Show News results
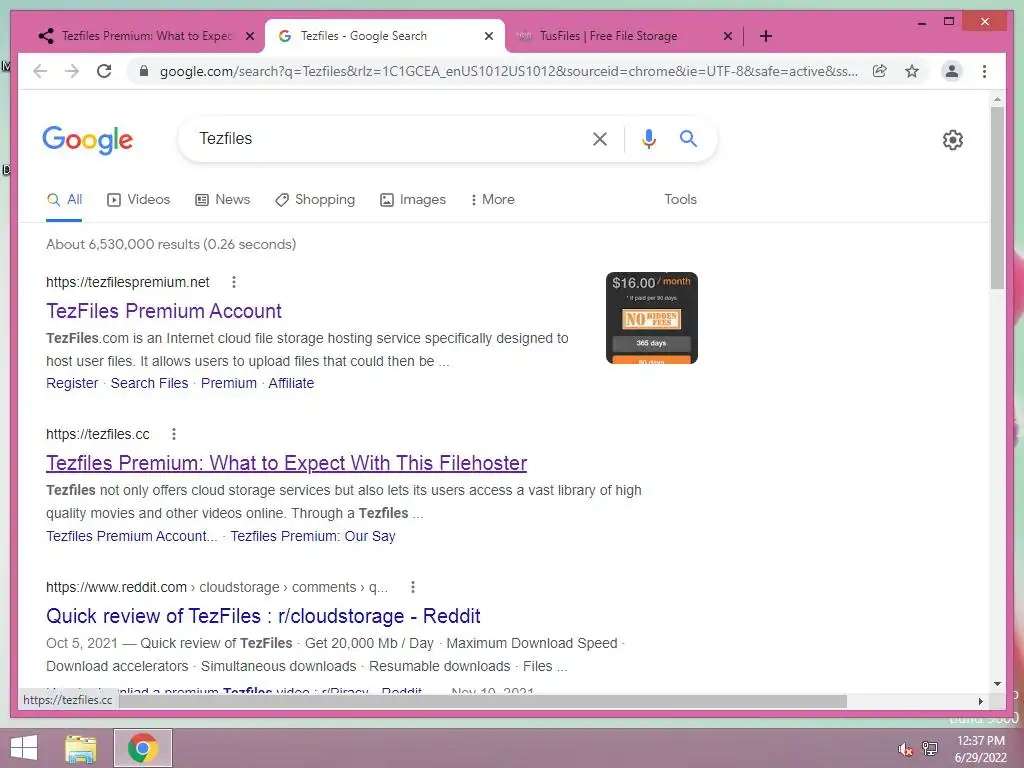 [x=223, y=200]
